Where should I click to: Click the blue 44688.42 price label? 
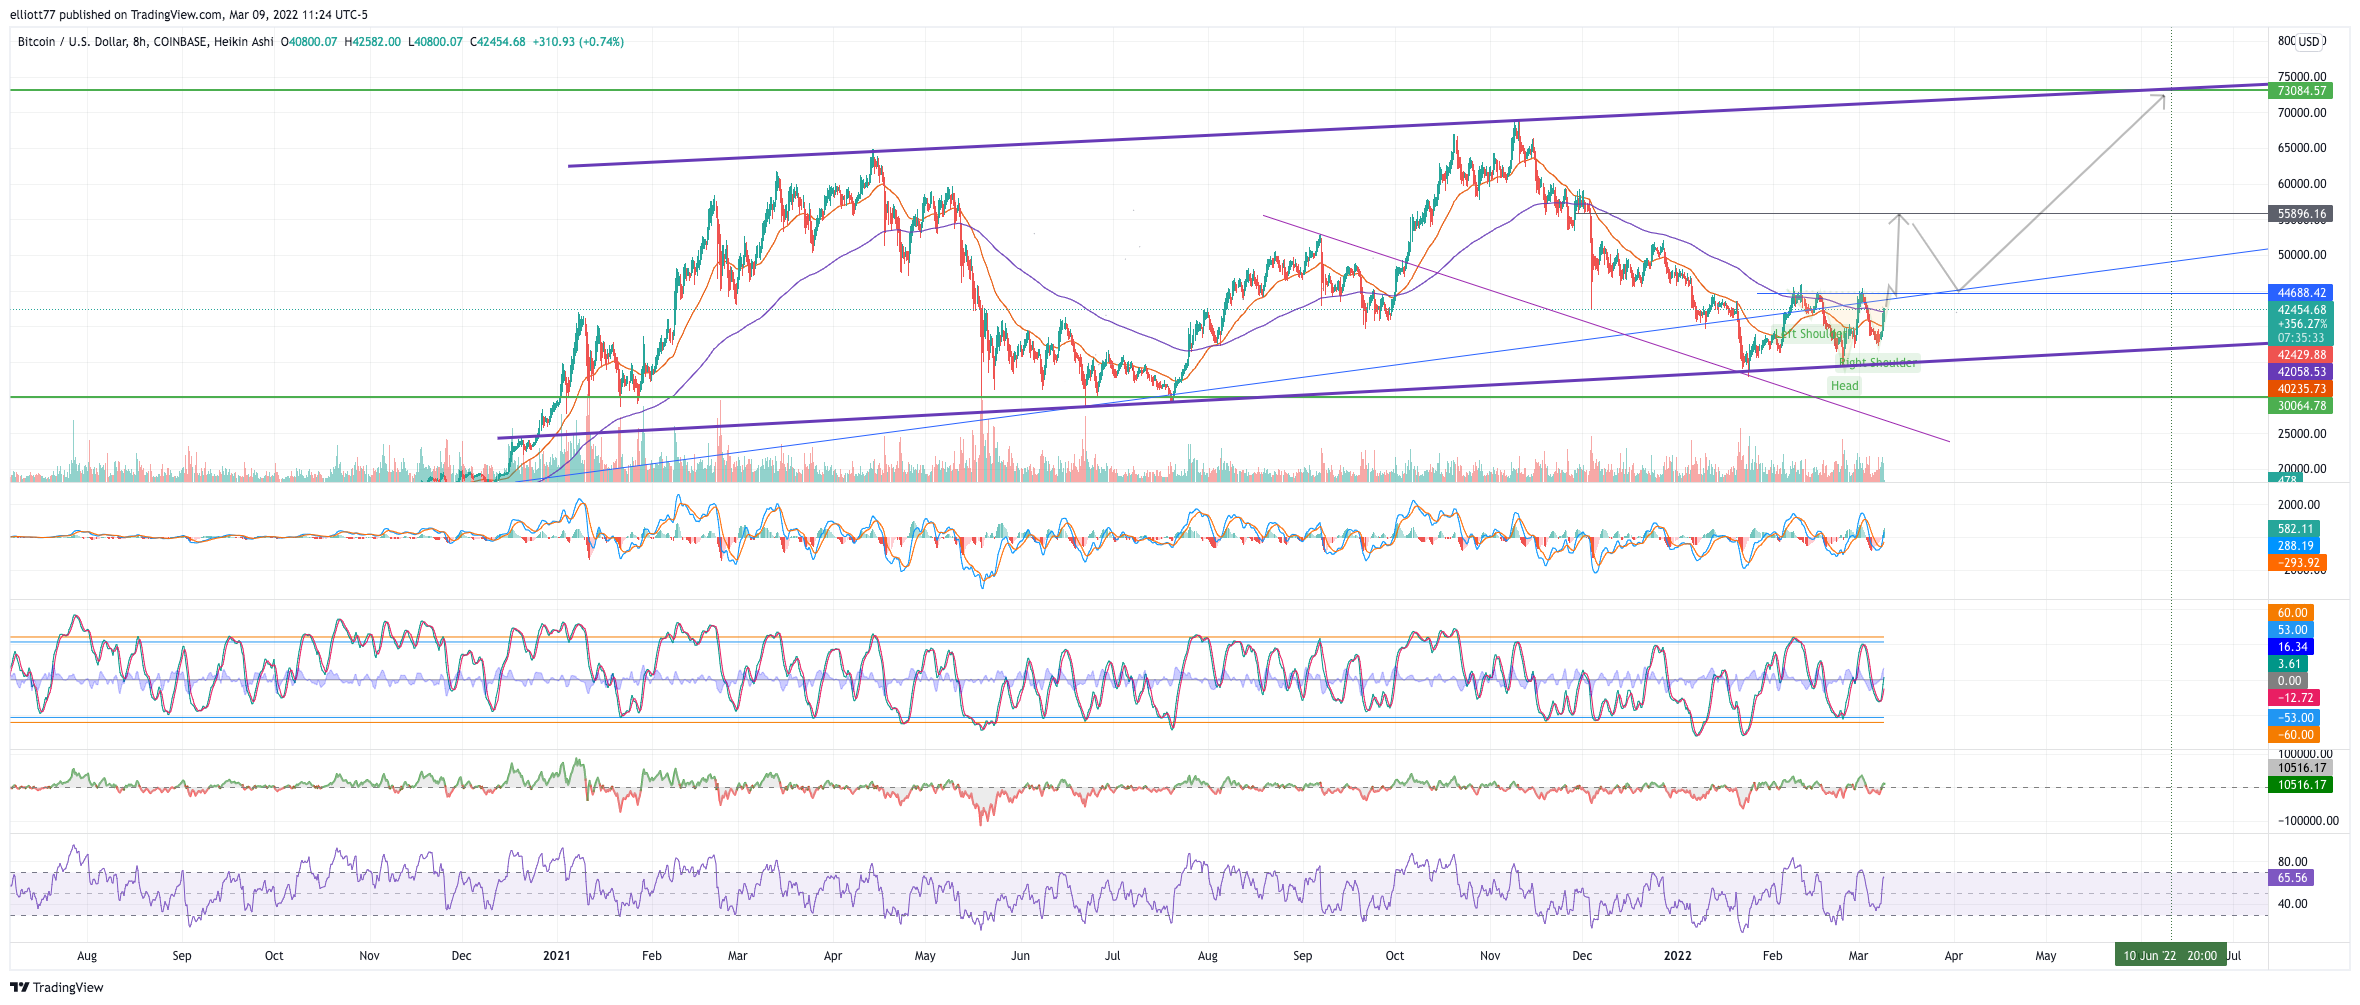coord(2300,293)
